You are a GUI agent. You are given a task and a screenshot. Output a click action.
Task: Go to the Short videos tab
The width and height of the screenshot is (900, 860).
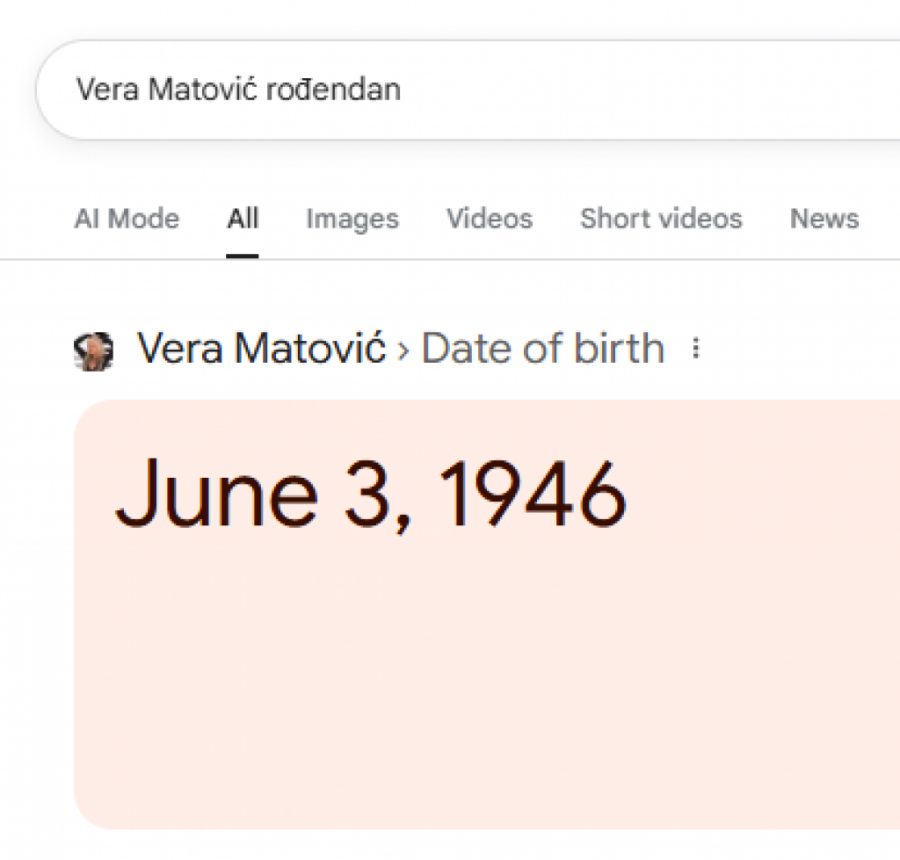point(661,219)
